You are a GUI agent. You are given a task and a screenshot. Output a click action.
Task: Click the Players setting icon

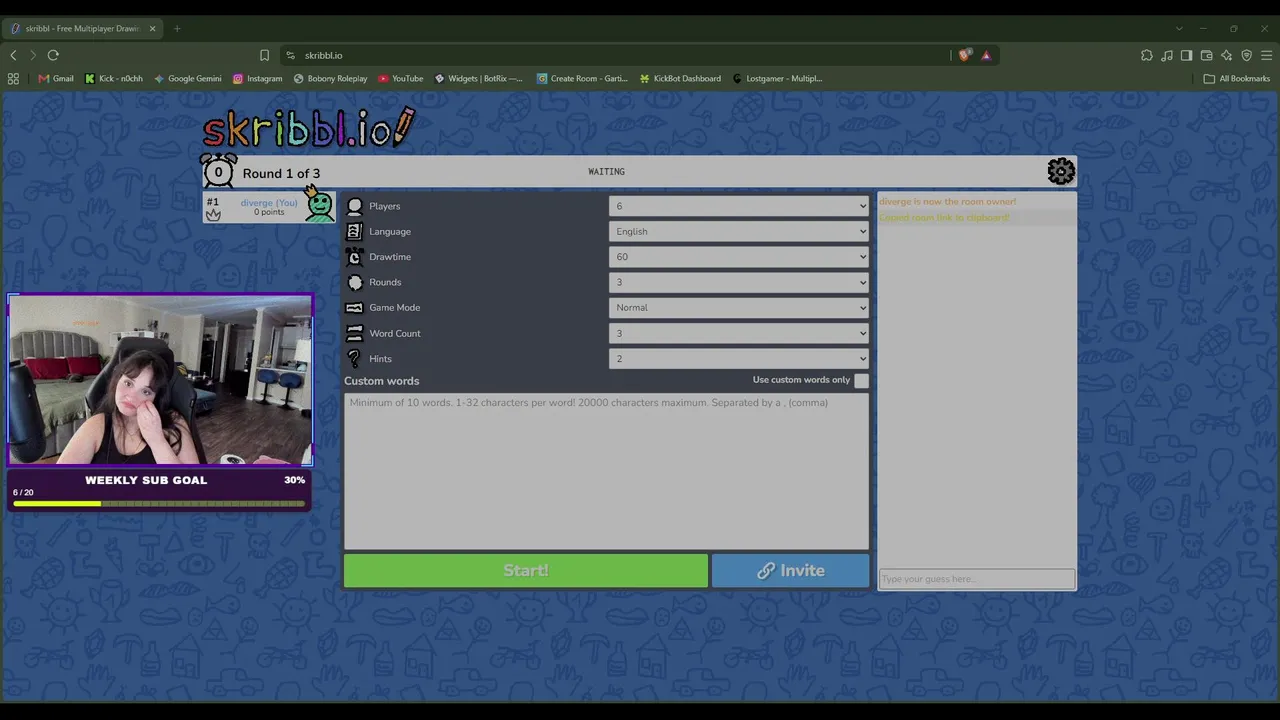click(x=354, y=206)
